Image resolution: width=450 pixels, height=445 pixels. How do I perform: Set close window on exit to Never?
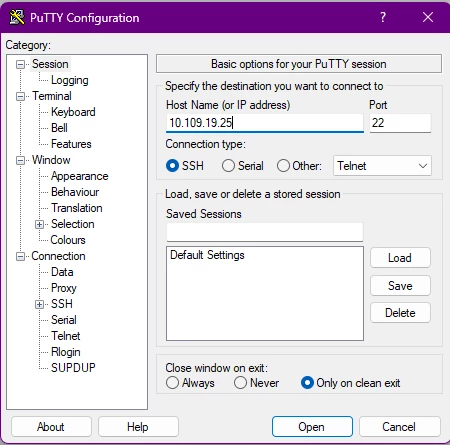240,383
